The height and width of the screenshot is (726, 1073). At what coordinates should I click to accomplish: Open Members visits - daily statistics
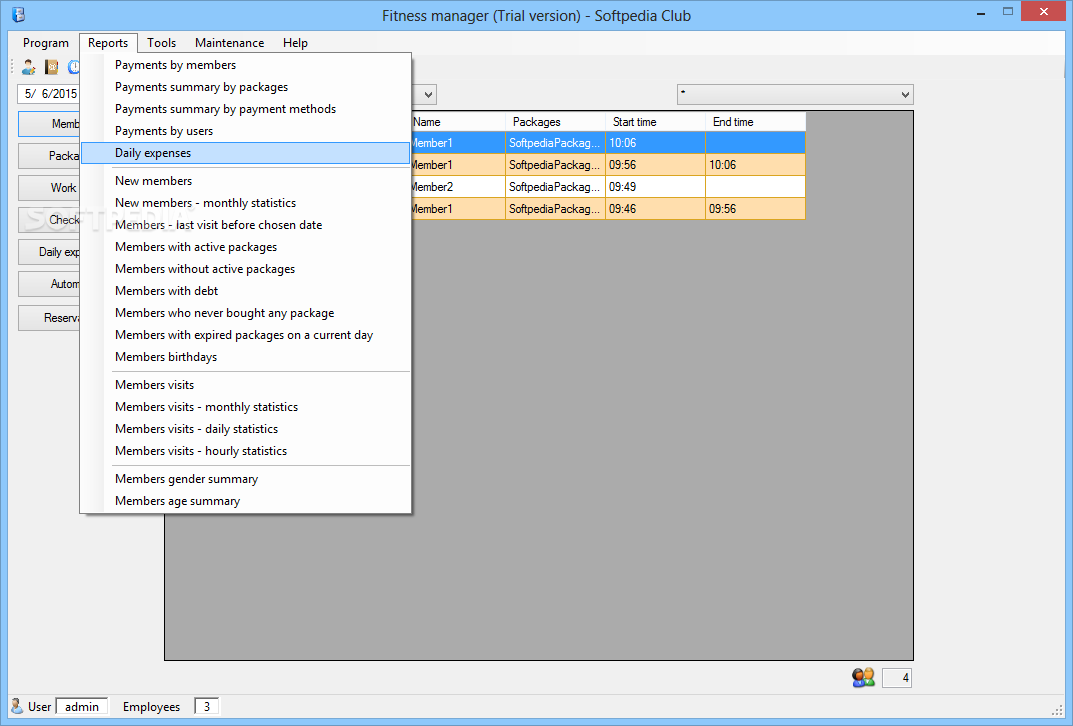coord(246,429)
